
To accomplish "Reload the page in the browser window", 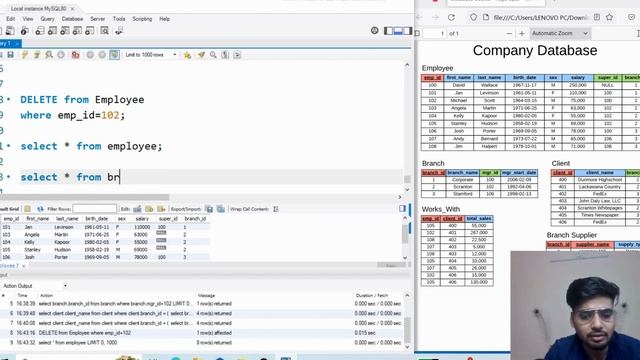I will (x=451, y=17).
